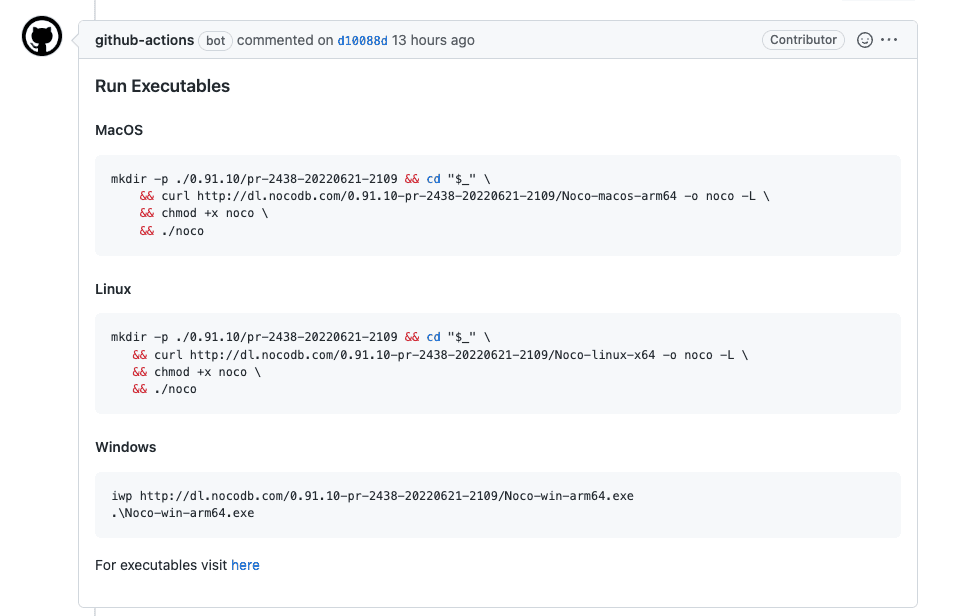960x616 pixels.
Task: Click the bot avatar circle on the left
Action: (x=41, y=37)
